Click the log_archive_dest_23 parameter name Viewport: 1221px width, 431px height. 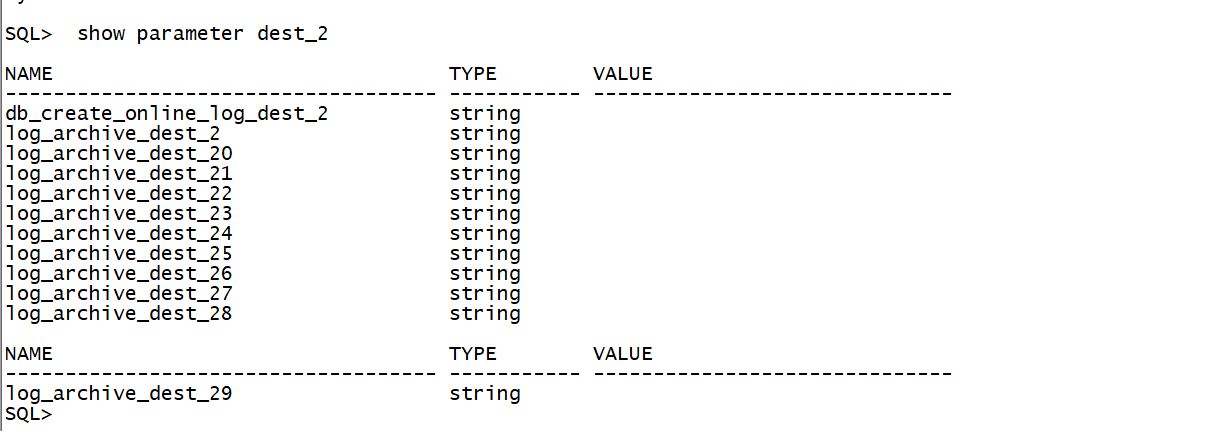click(119, 214)
